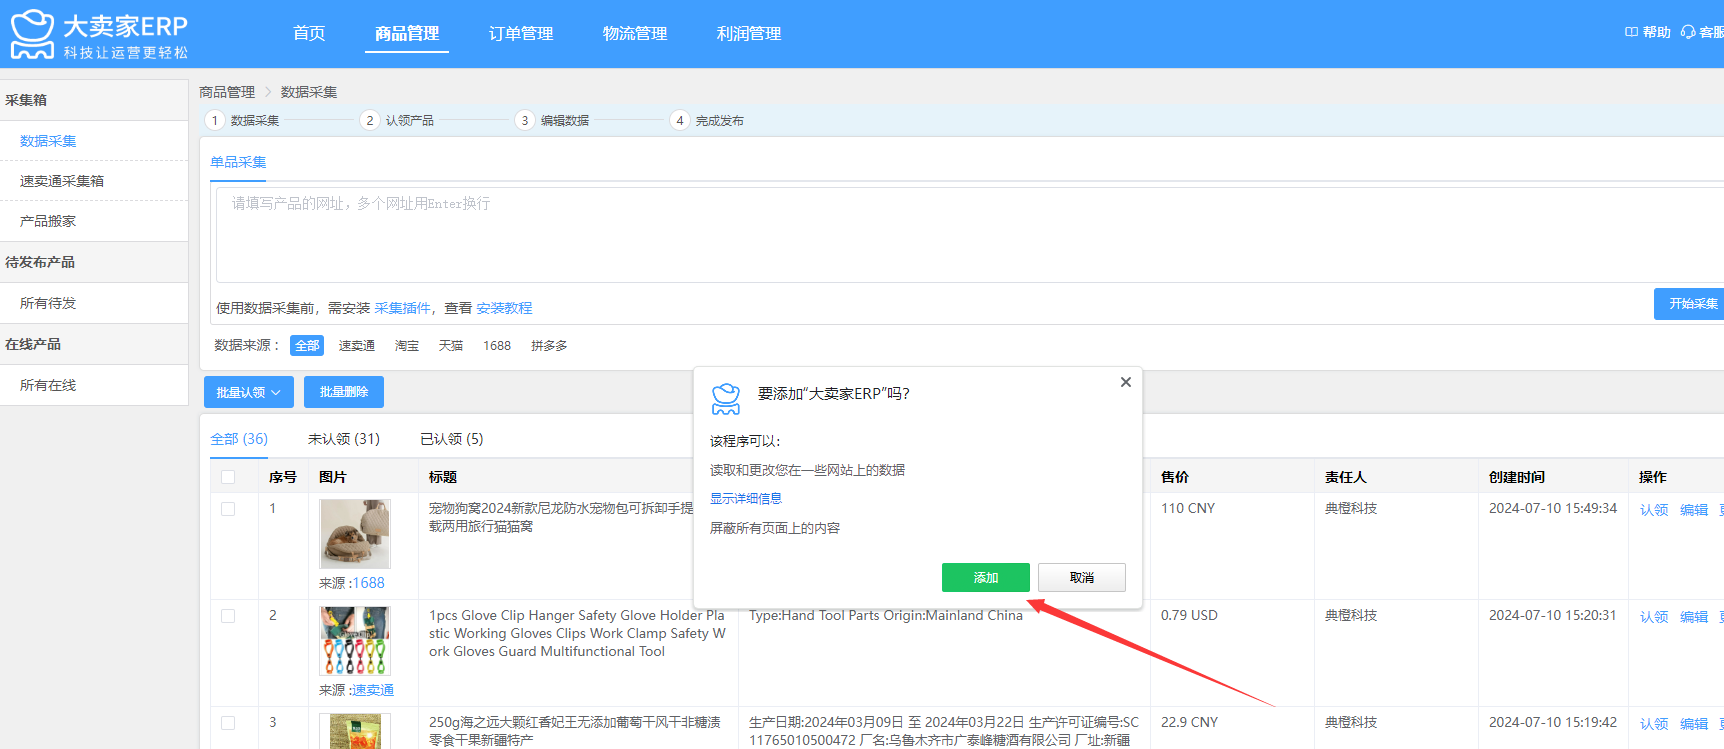This screenshot has height=749, width=1724.
Task: Click the 帮助 help book icon
Action: (1631, 32)
